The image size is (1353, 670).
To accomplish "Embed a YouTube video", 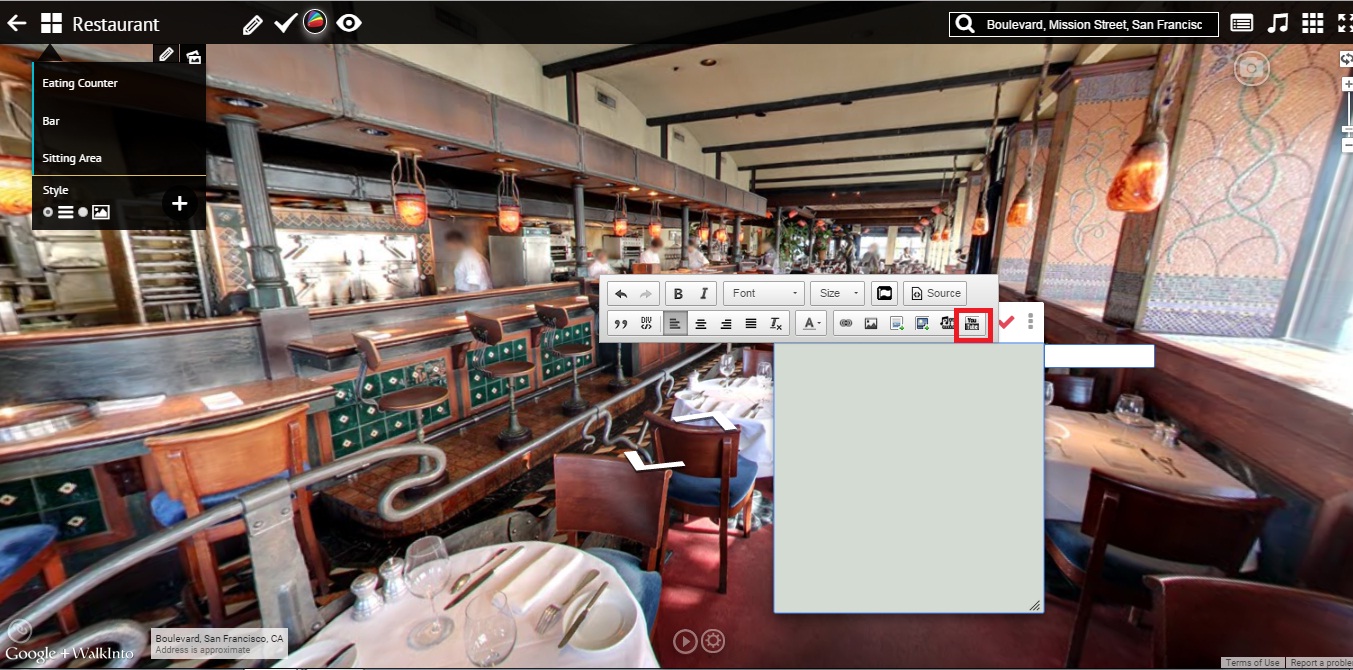I will coord(973,323).
